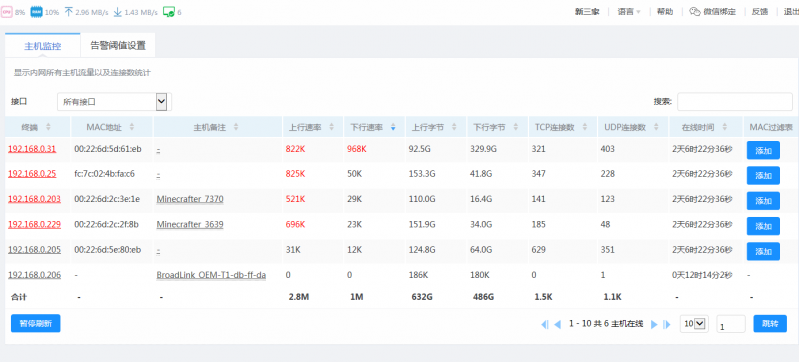Sort by UDP连接数 column sort icon

click(656, 127)
